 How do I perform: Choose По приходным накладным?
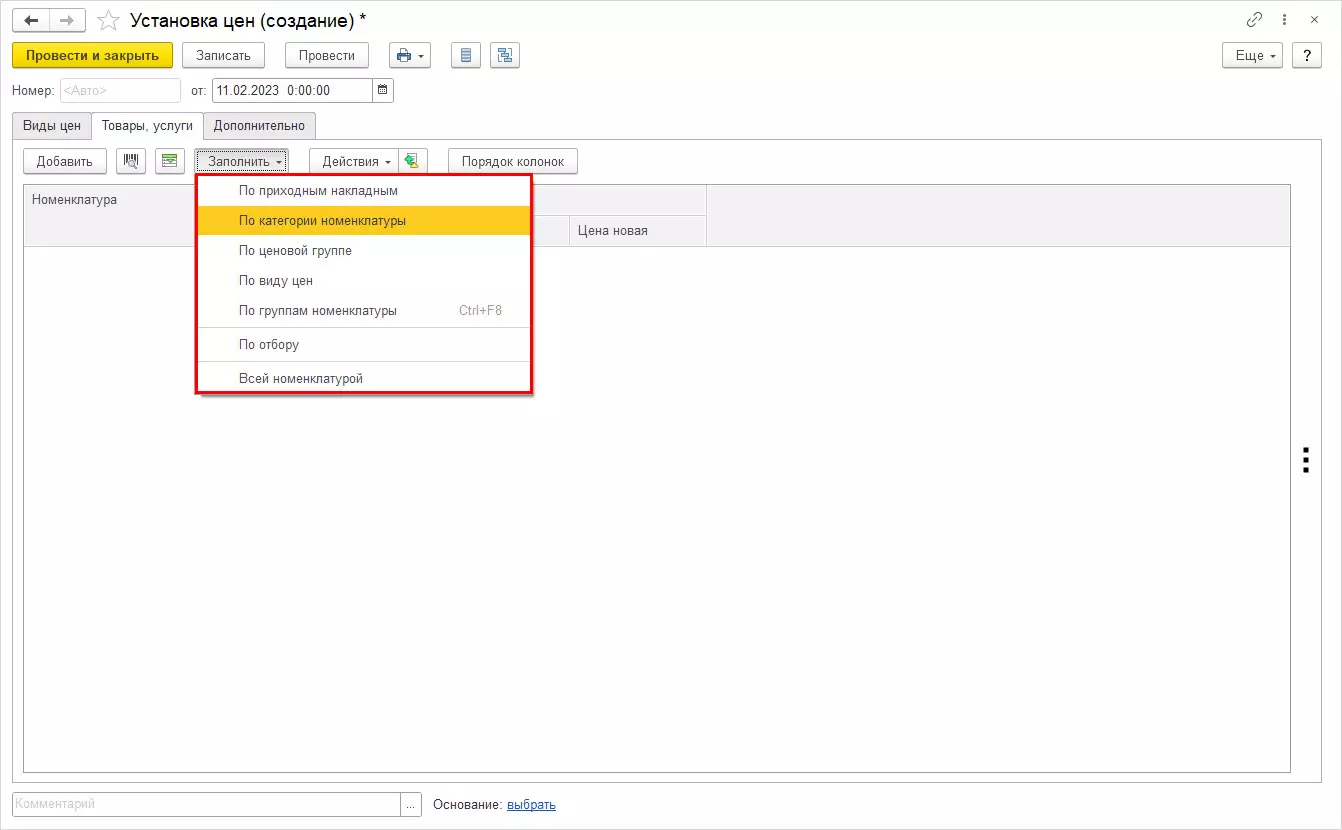(x=364, y=190)
